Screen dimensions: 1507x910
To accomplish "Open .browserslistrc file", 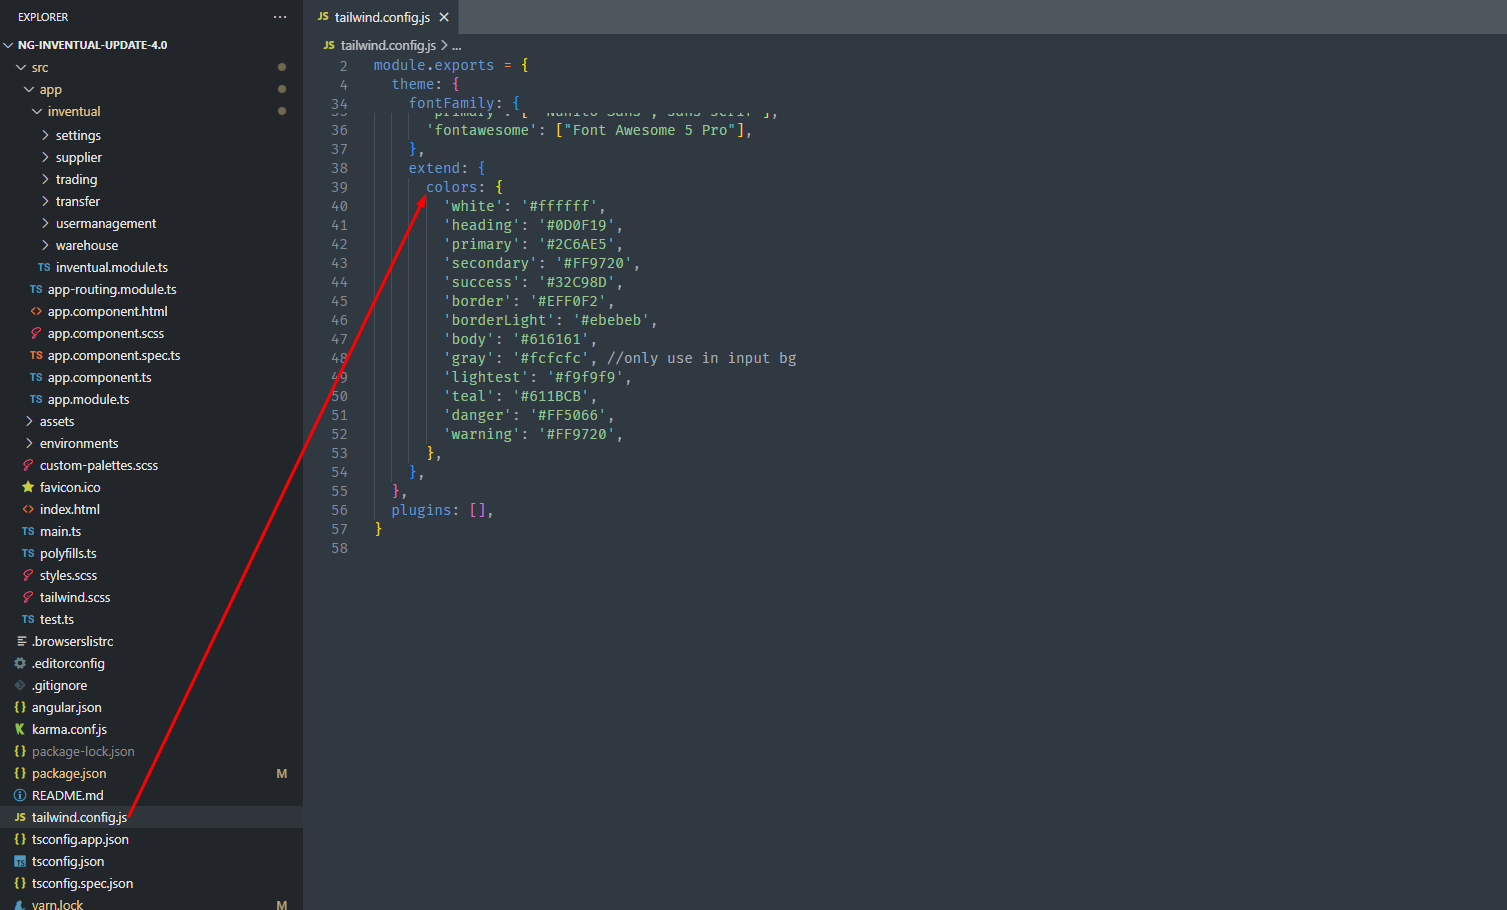I will [x=73, y=641].
